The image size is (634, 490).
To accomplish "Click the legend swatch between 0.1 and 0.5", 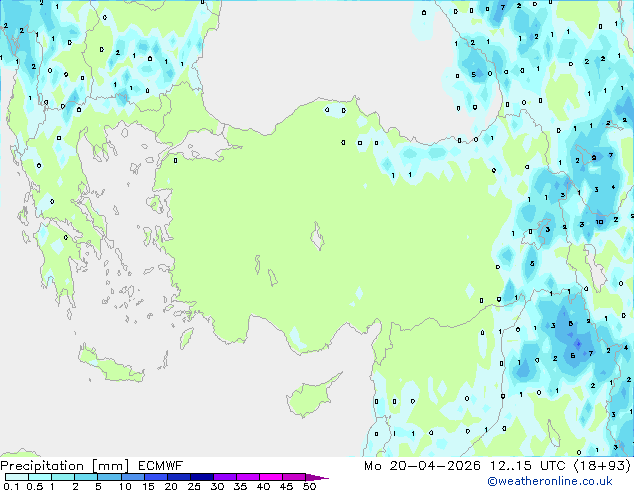I will click(17, 477).
